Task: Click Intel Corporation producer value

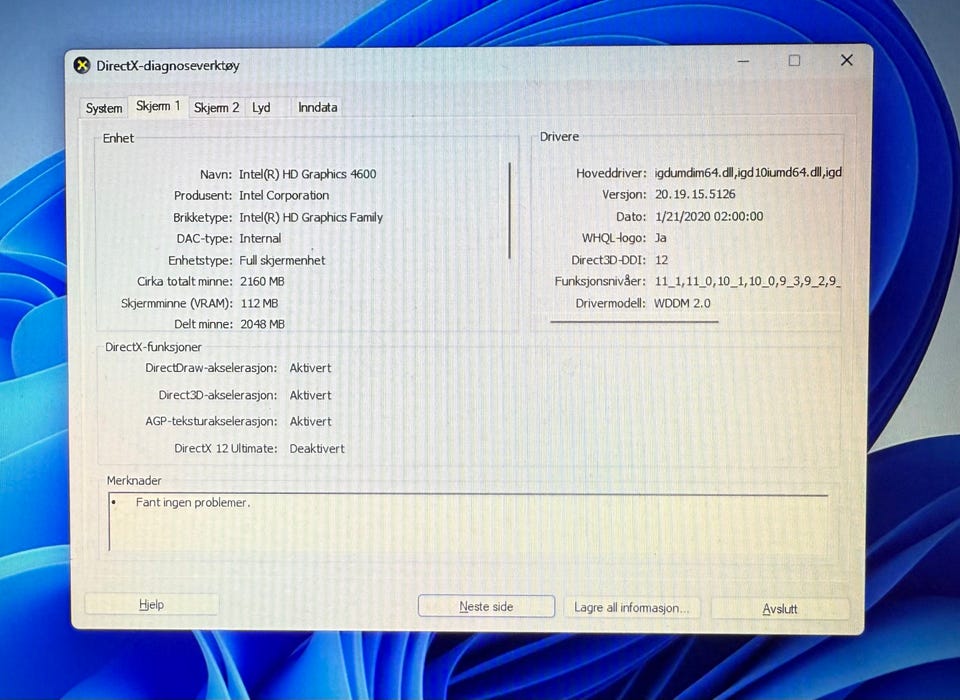Action: coord(283,195)
